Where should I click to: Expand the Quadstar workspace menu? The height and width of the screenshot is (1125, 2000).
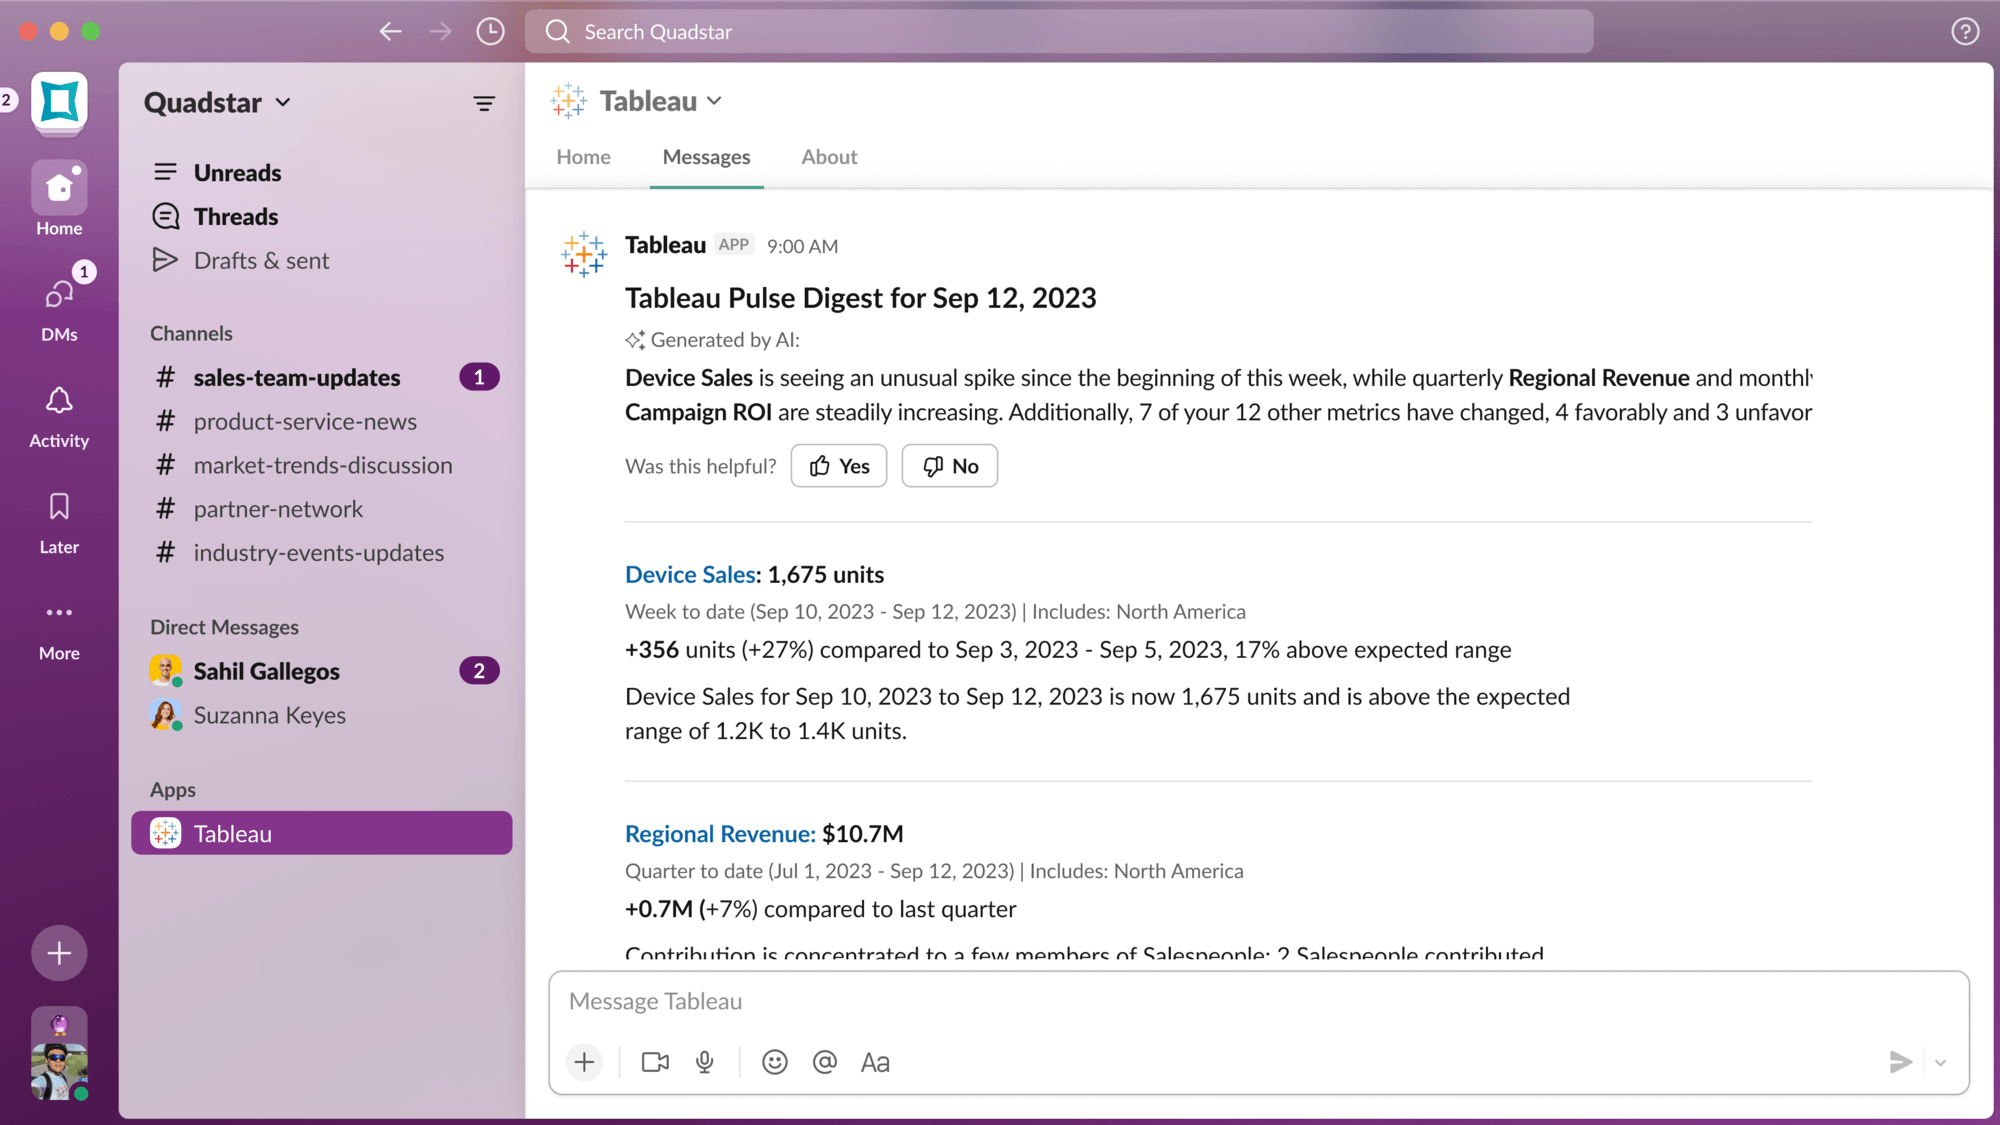click(x=218, y=102)
